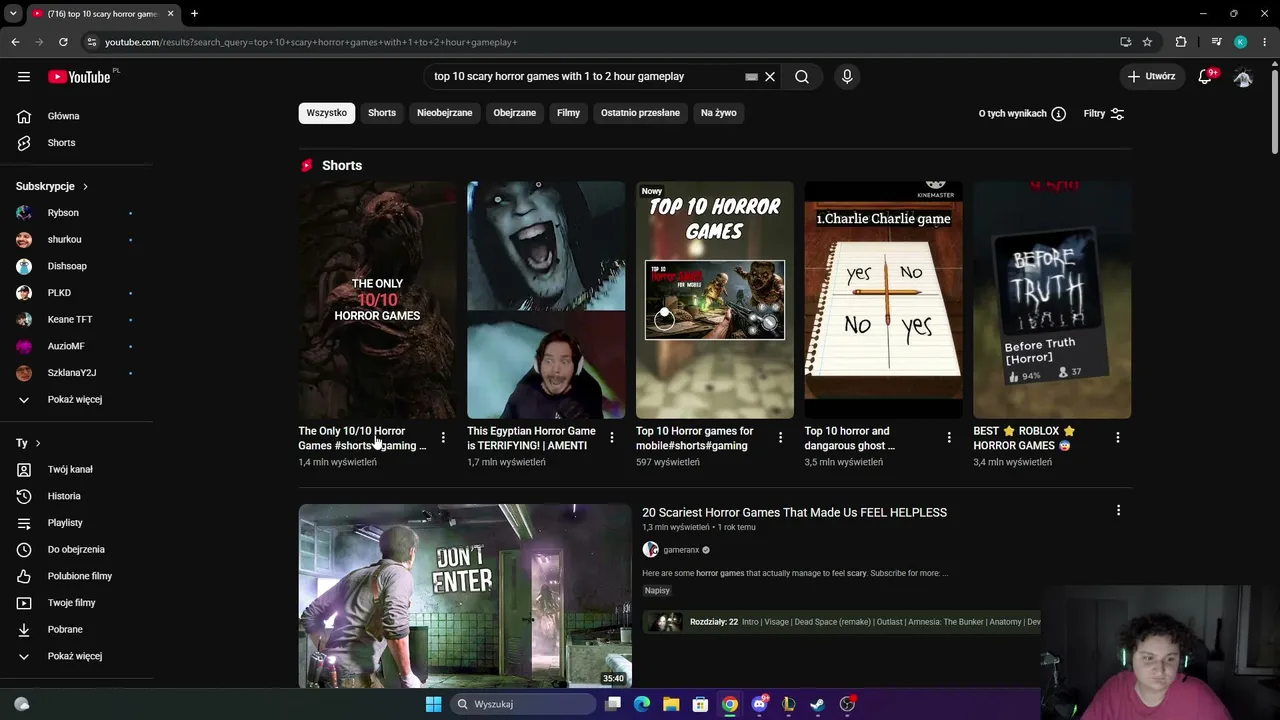Open the Chrome tab search dropdown

[13, 14]
